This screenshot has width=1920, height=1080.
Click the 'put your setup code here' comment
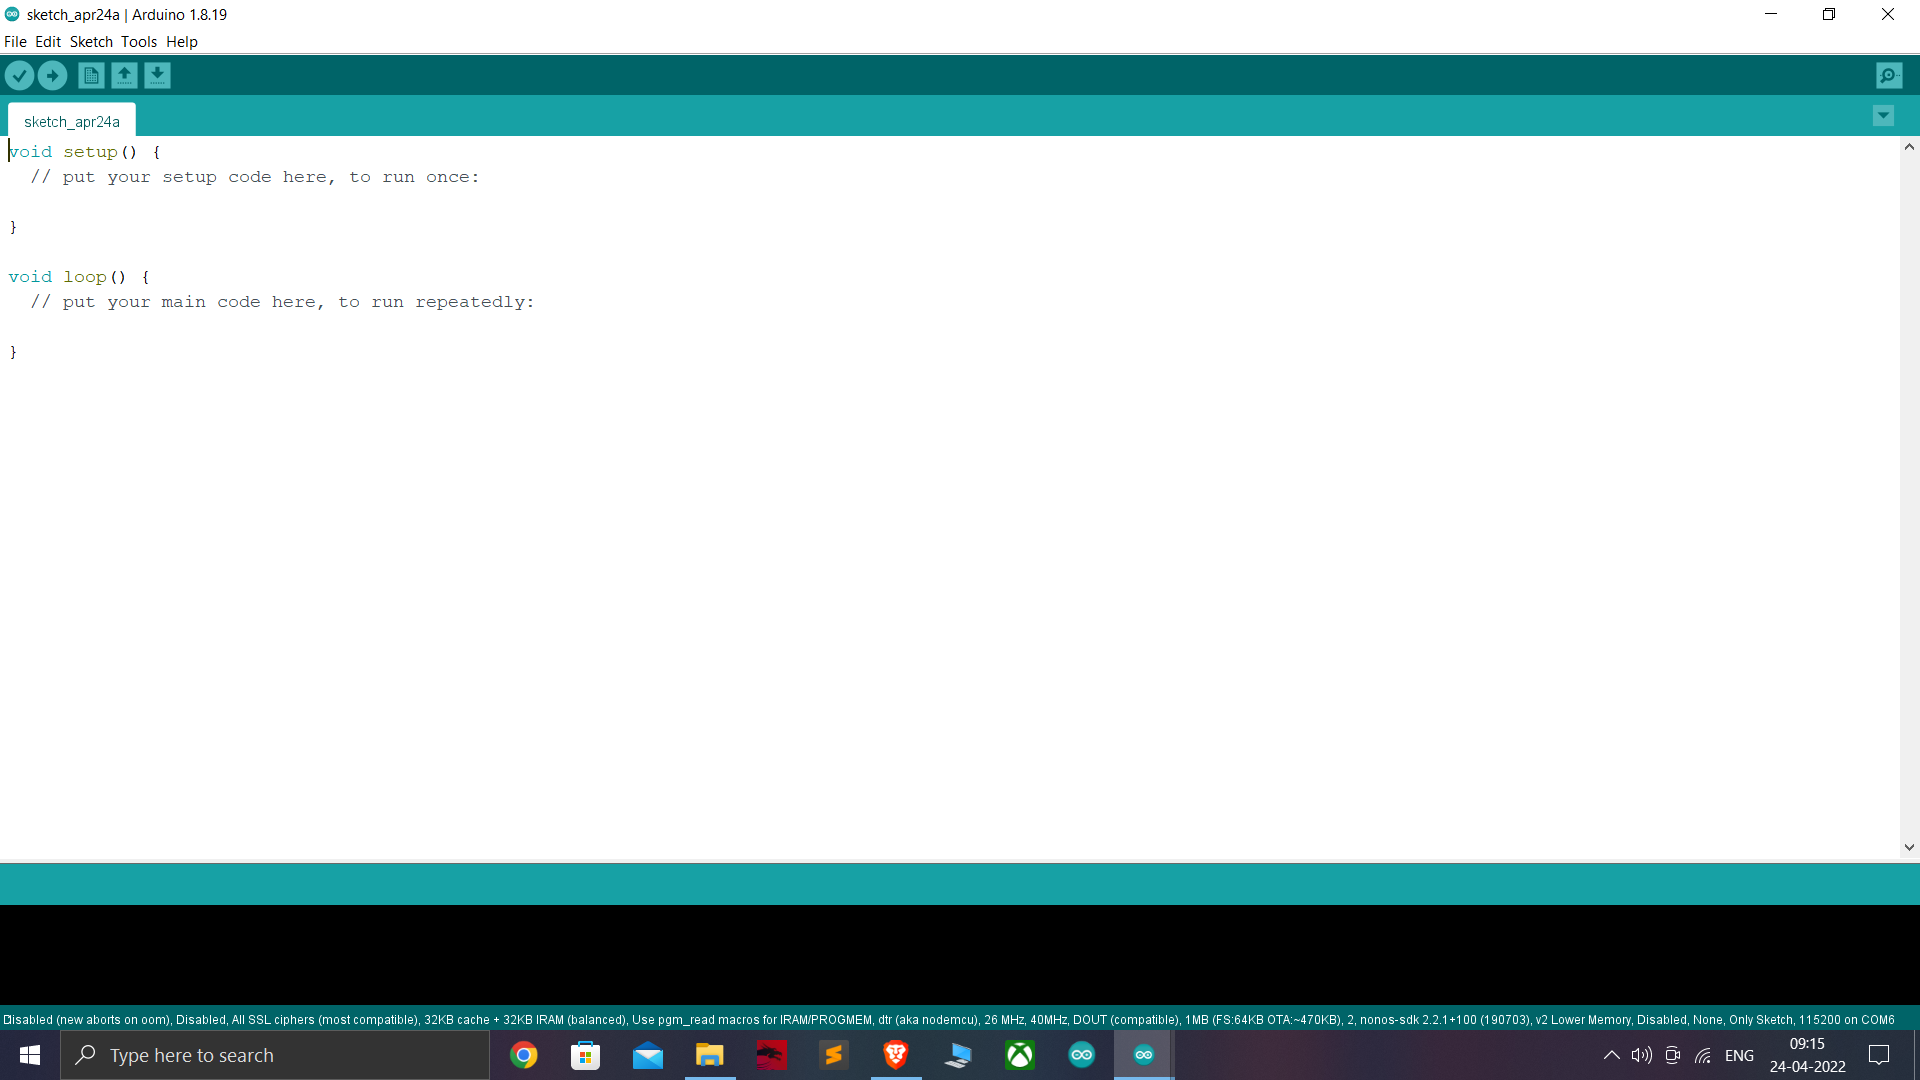coord(255,177)
